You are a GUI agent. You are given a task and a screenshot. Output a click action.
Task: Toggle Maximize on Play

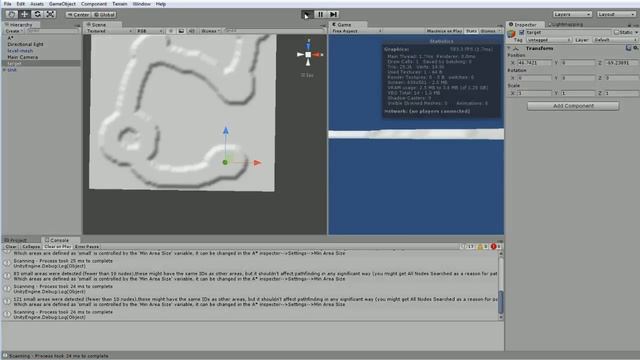tap(444, 31)
